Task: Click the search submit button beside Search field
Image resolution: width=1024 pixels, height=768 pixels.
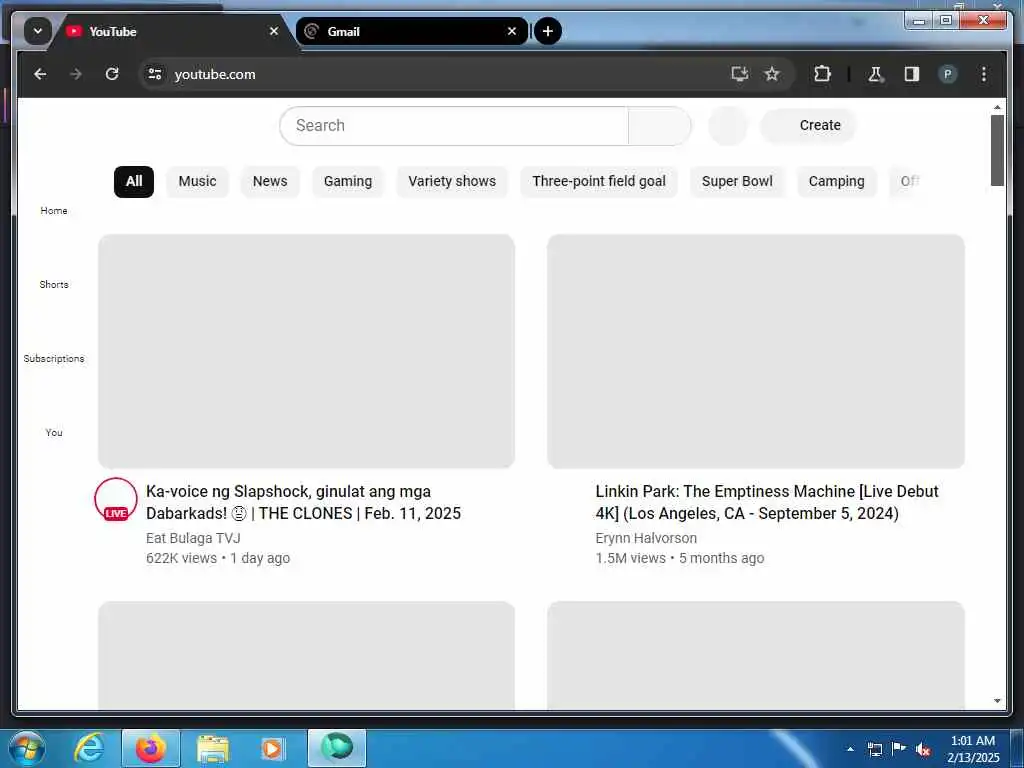Action: [x=660, y=125]
